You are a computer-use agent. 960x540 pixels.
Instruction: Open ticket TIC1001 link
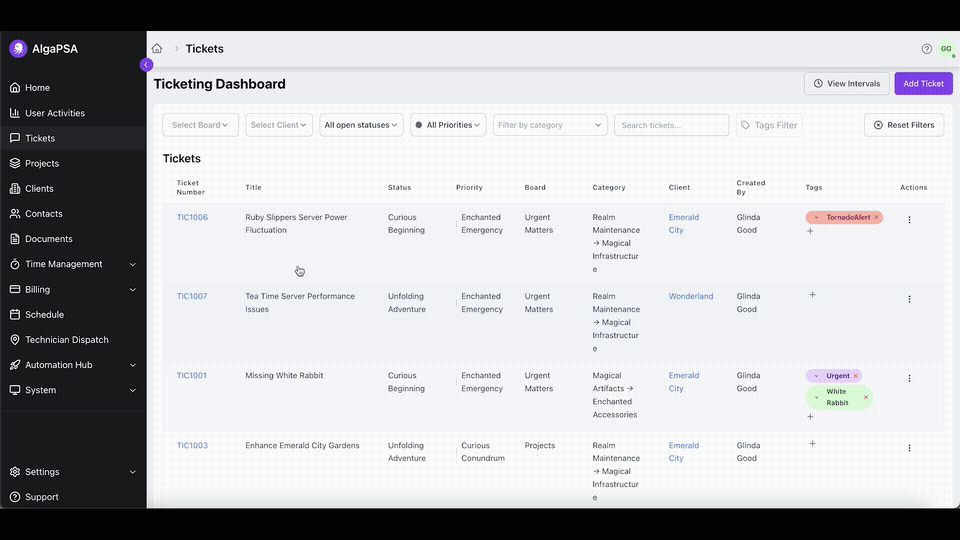(x=192, y=376)
